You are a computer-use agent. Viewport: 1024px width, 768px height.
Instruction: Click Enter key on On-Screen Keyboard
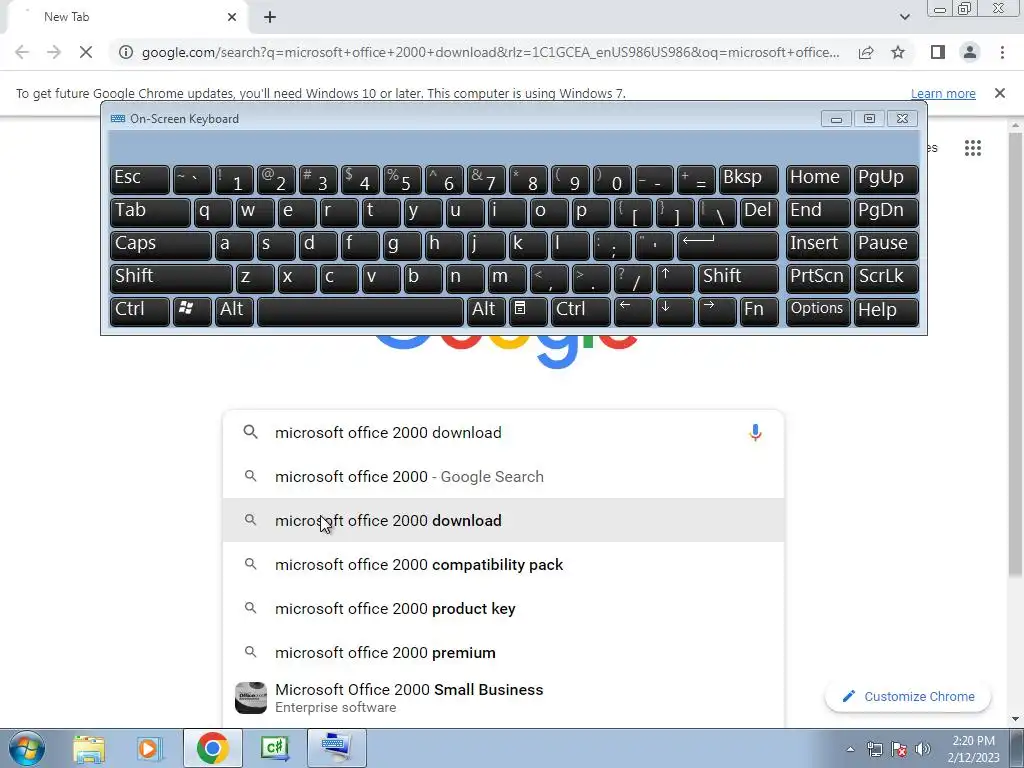pyautogui.click(x=728, y=245)
